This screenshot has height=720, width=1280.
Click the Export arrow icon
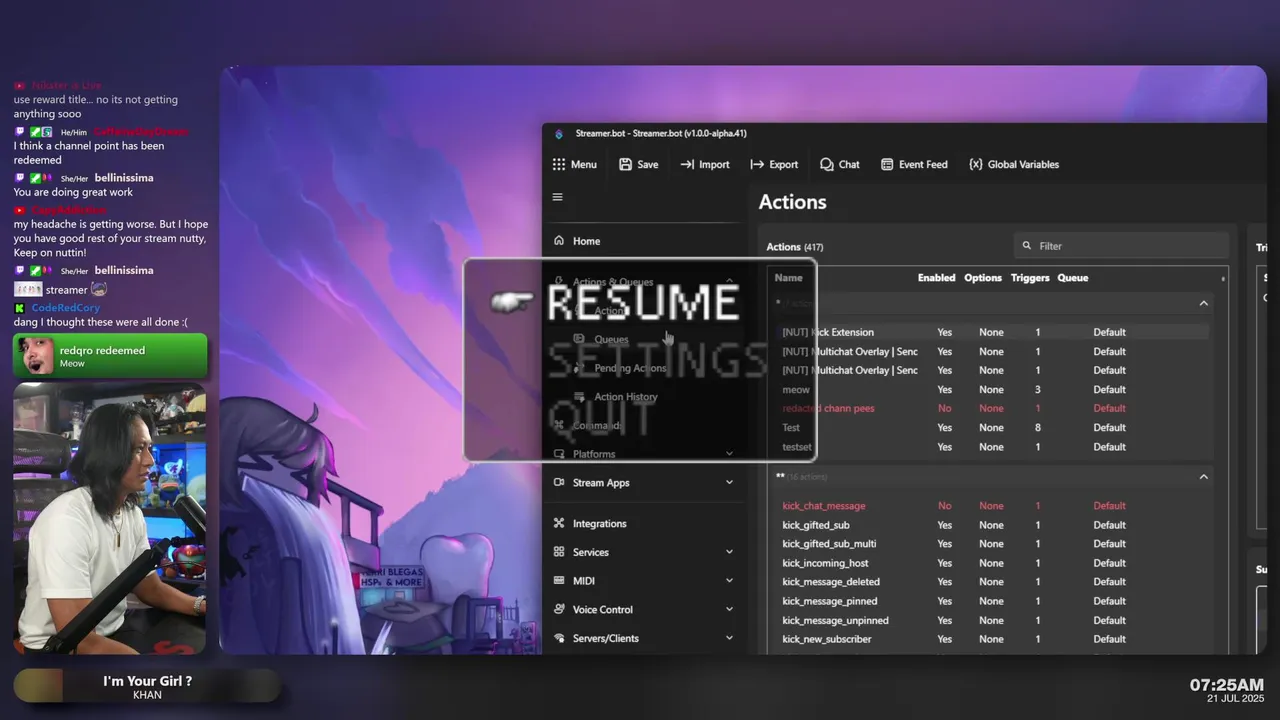point(757,164)
